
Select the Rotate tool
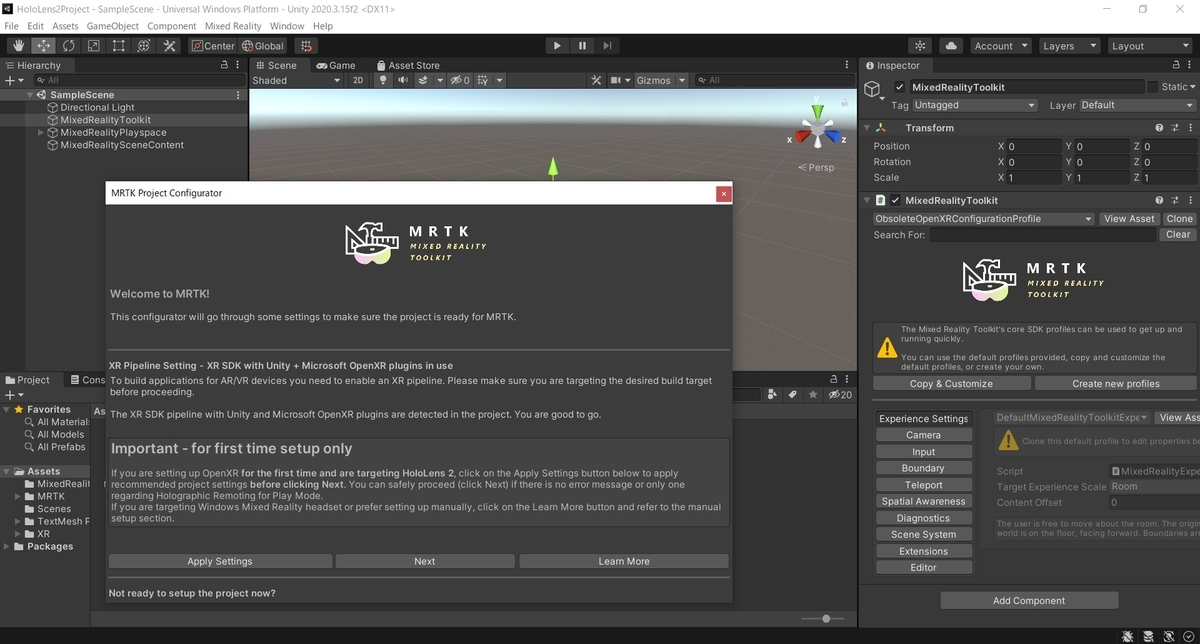68,46
